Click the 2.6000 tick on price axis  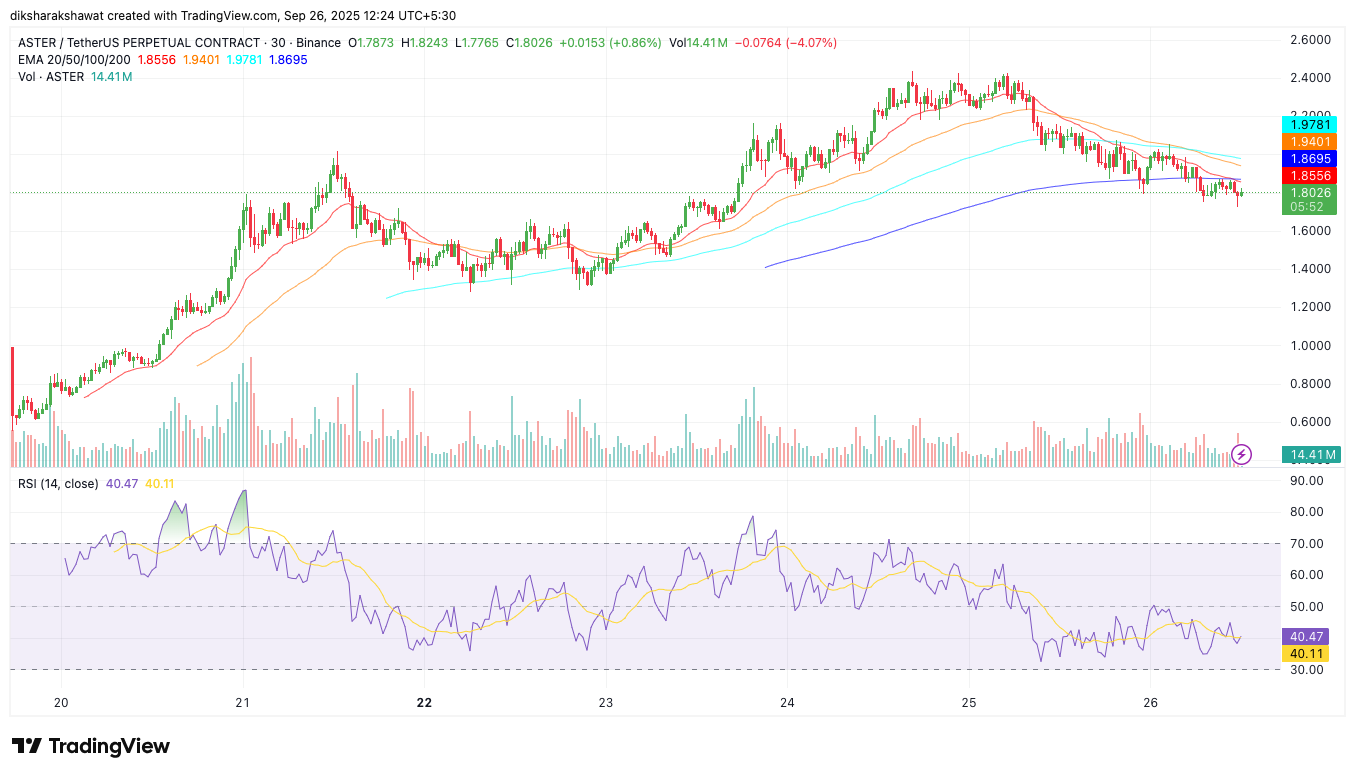pyautogui.click(x=1310, y=40)
